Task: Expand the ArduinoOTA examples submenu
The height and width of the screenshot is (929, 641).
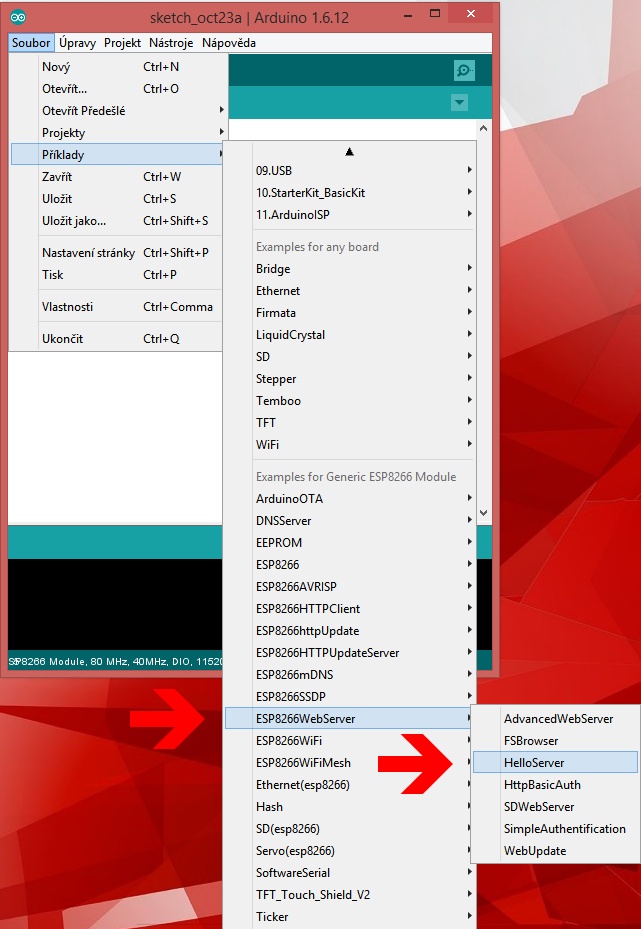Action: (x=289, y=499)
